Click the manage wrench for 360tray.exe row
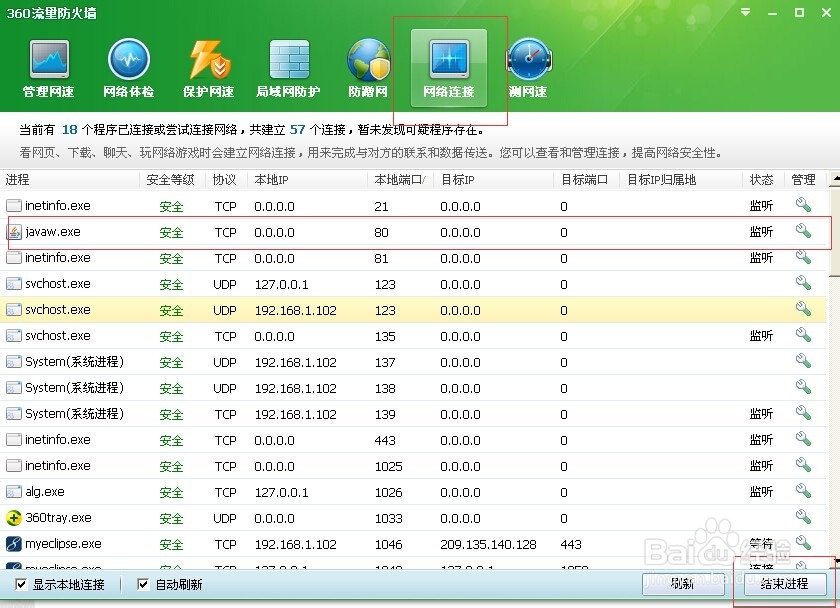 803,516
